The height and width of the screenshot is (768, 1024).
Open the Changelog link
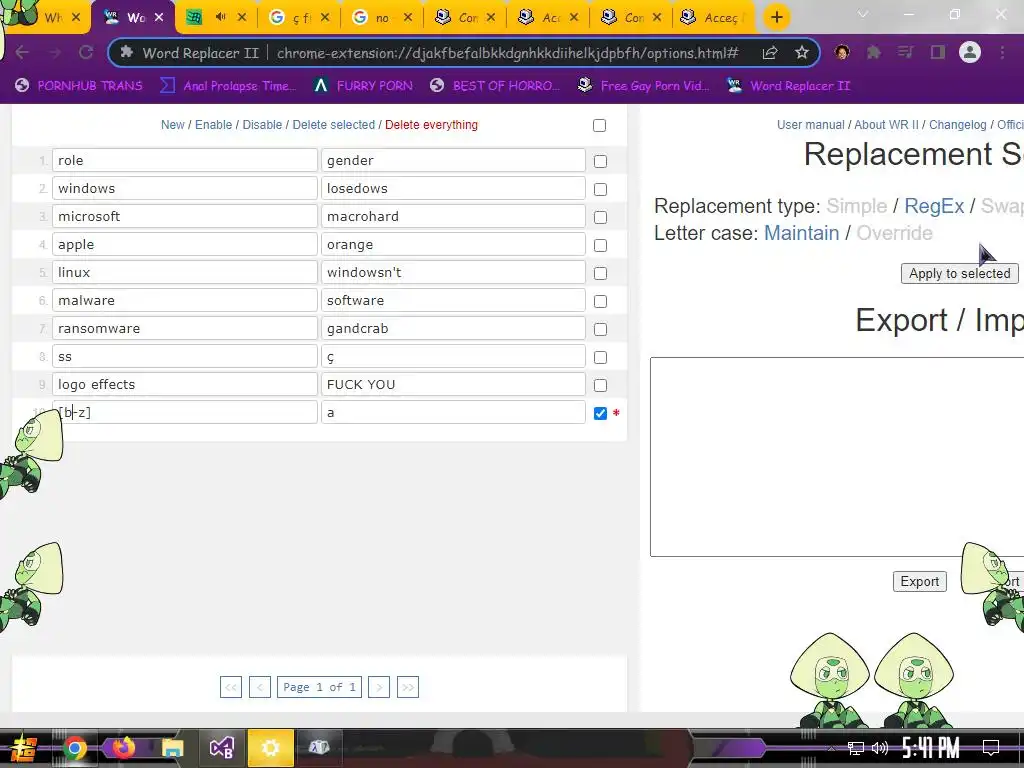tap(957, 125)
